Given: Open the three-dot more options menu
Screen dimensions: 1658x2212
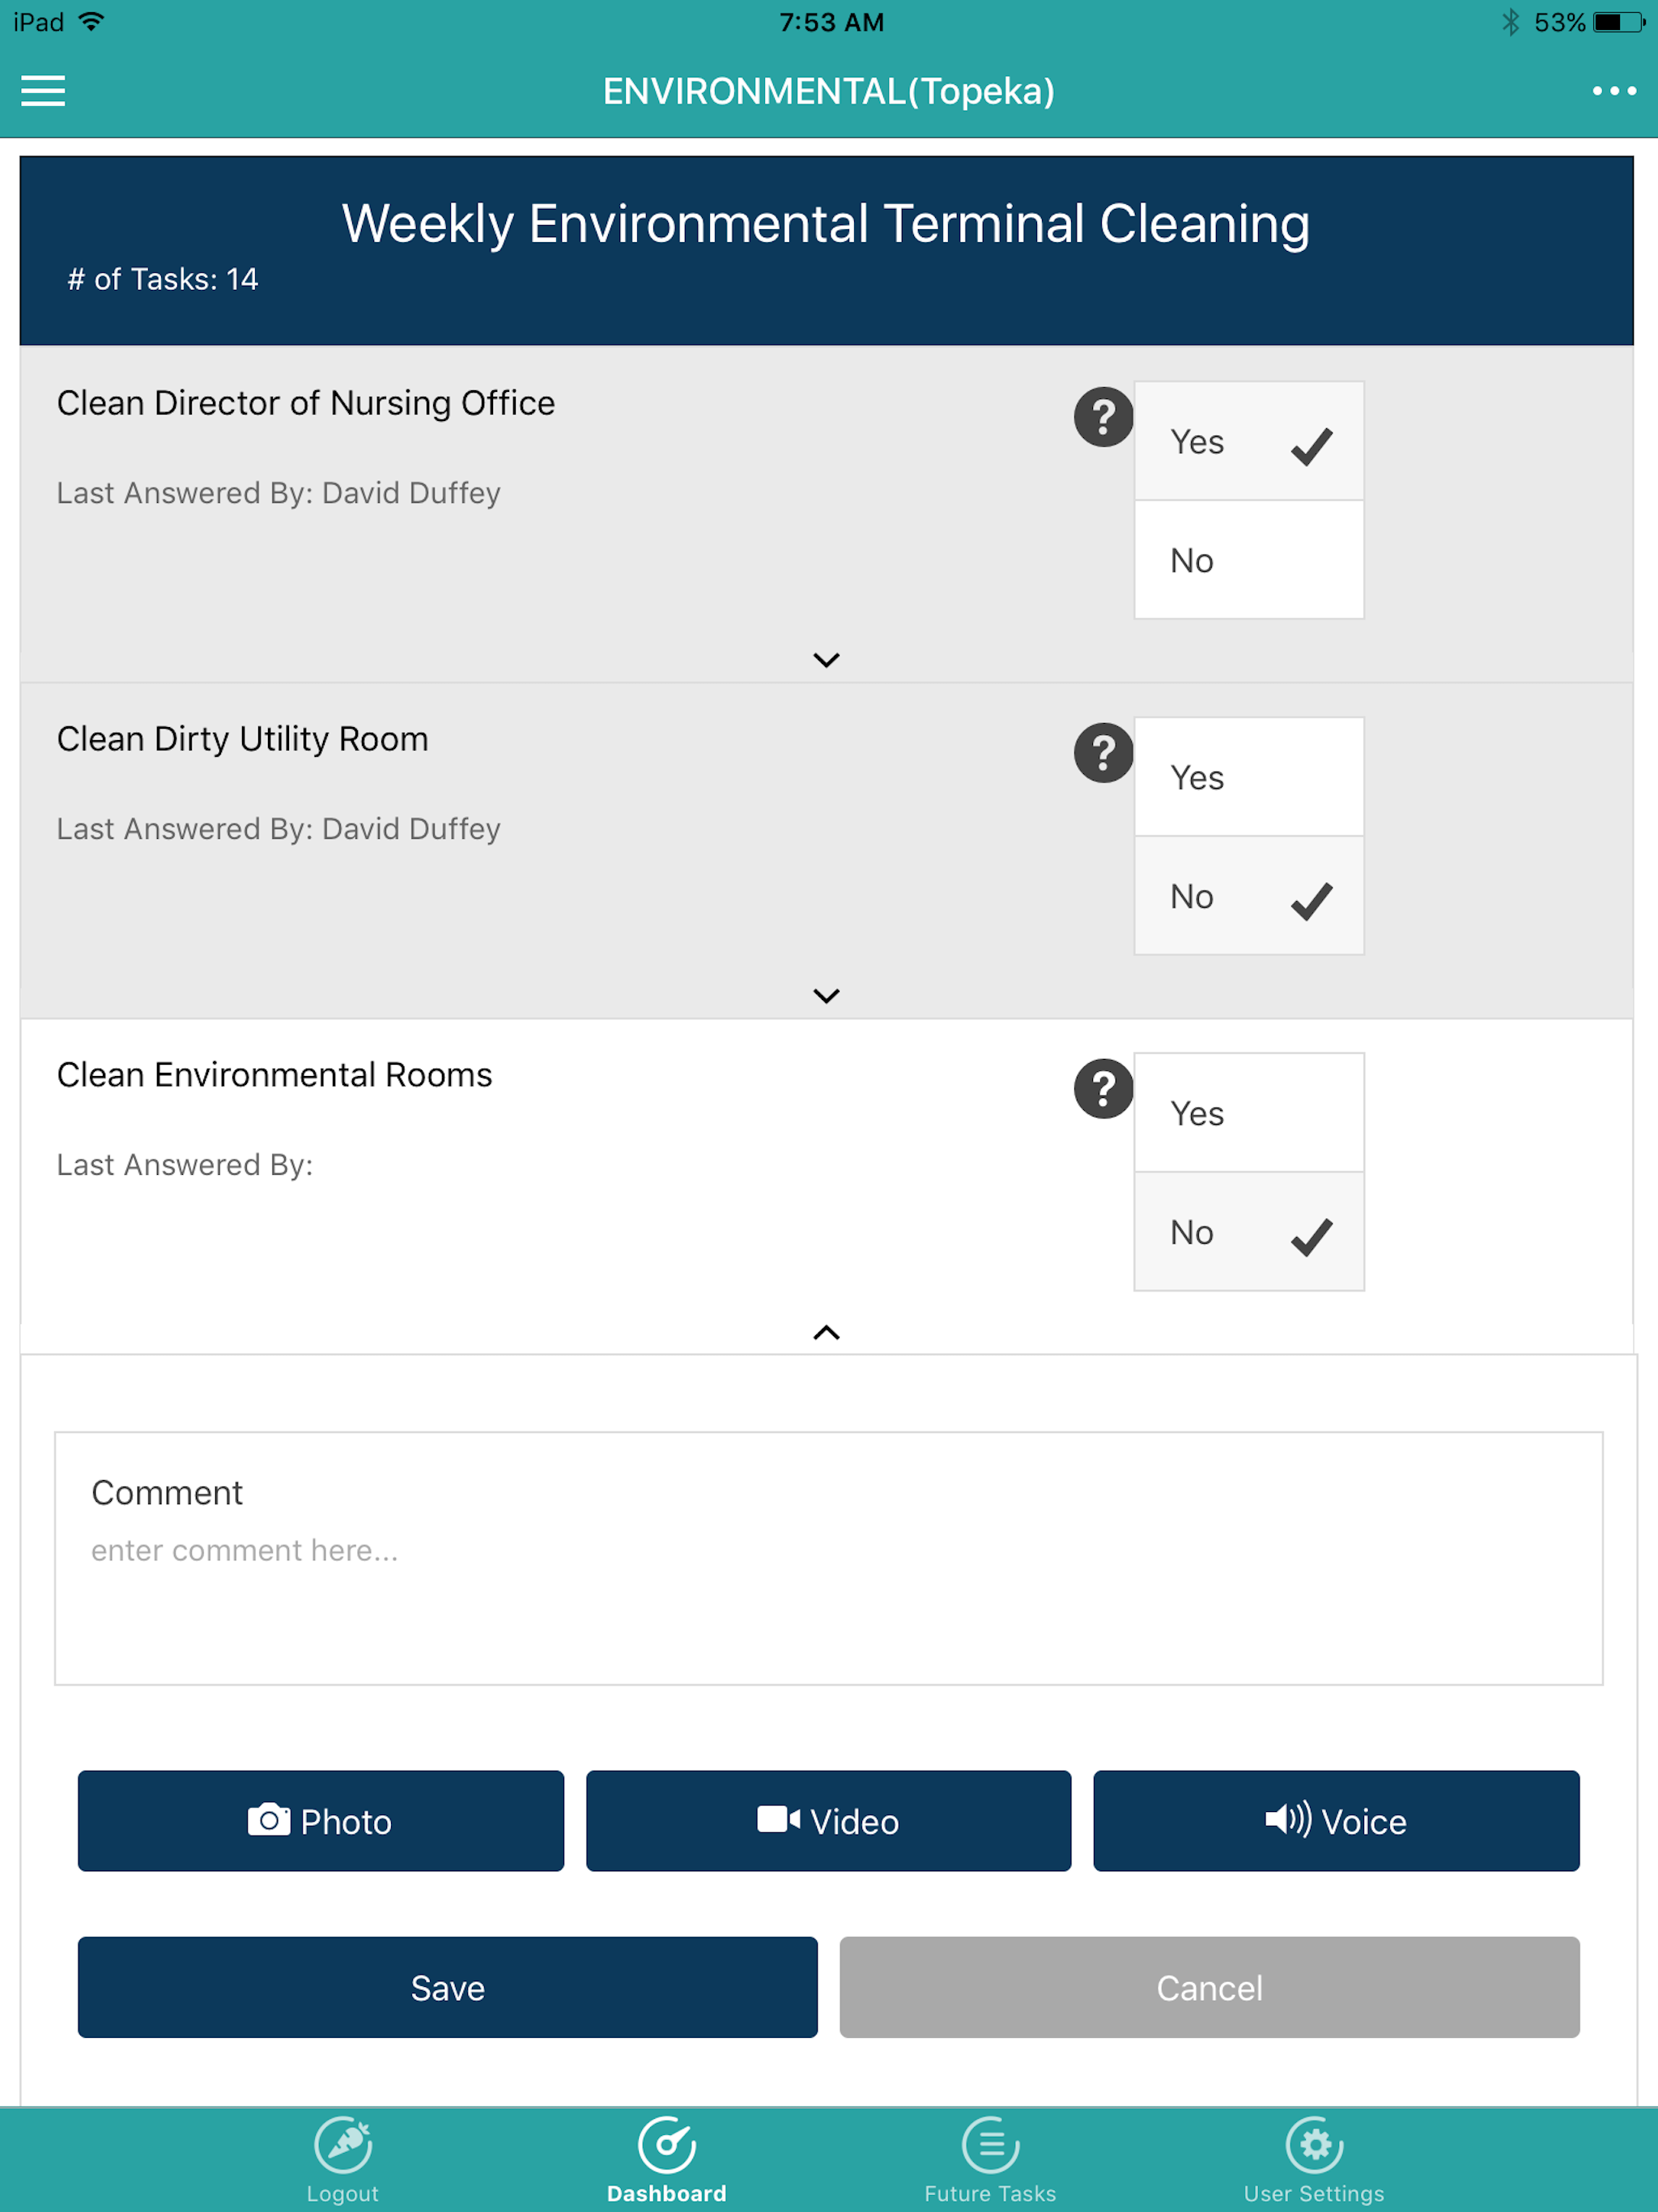Looking at the screenshot, I should tap(1614, 91).
